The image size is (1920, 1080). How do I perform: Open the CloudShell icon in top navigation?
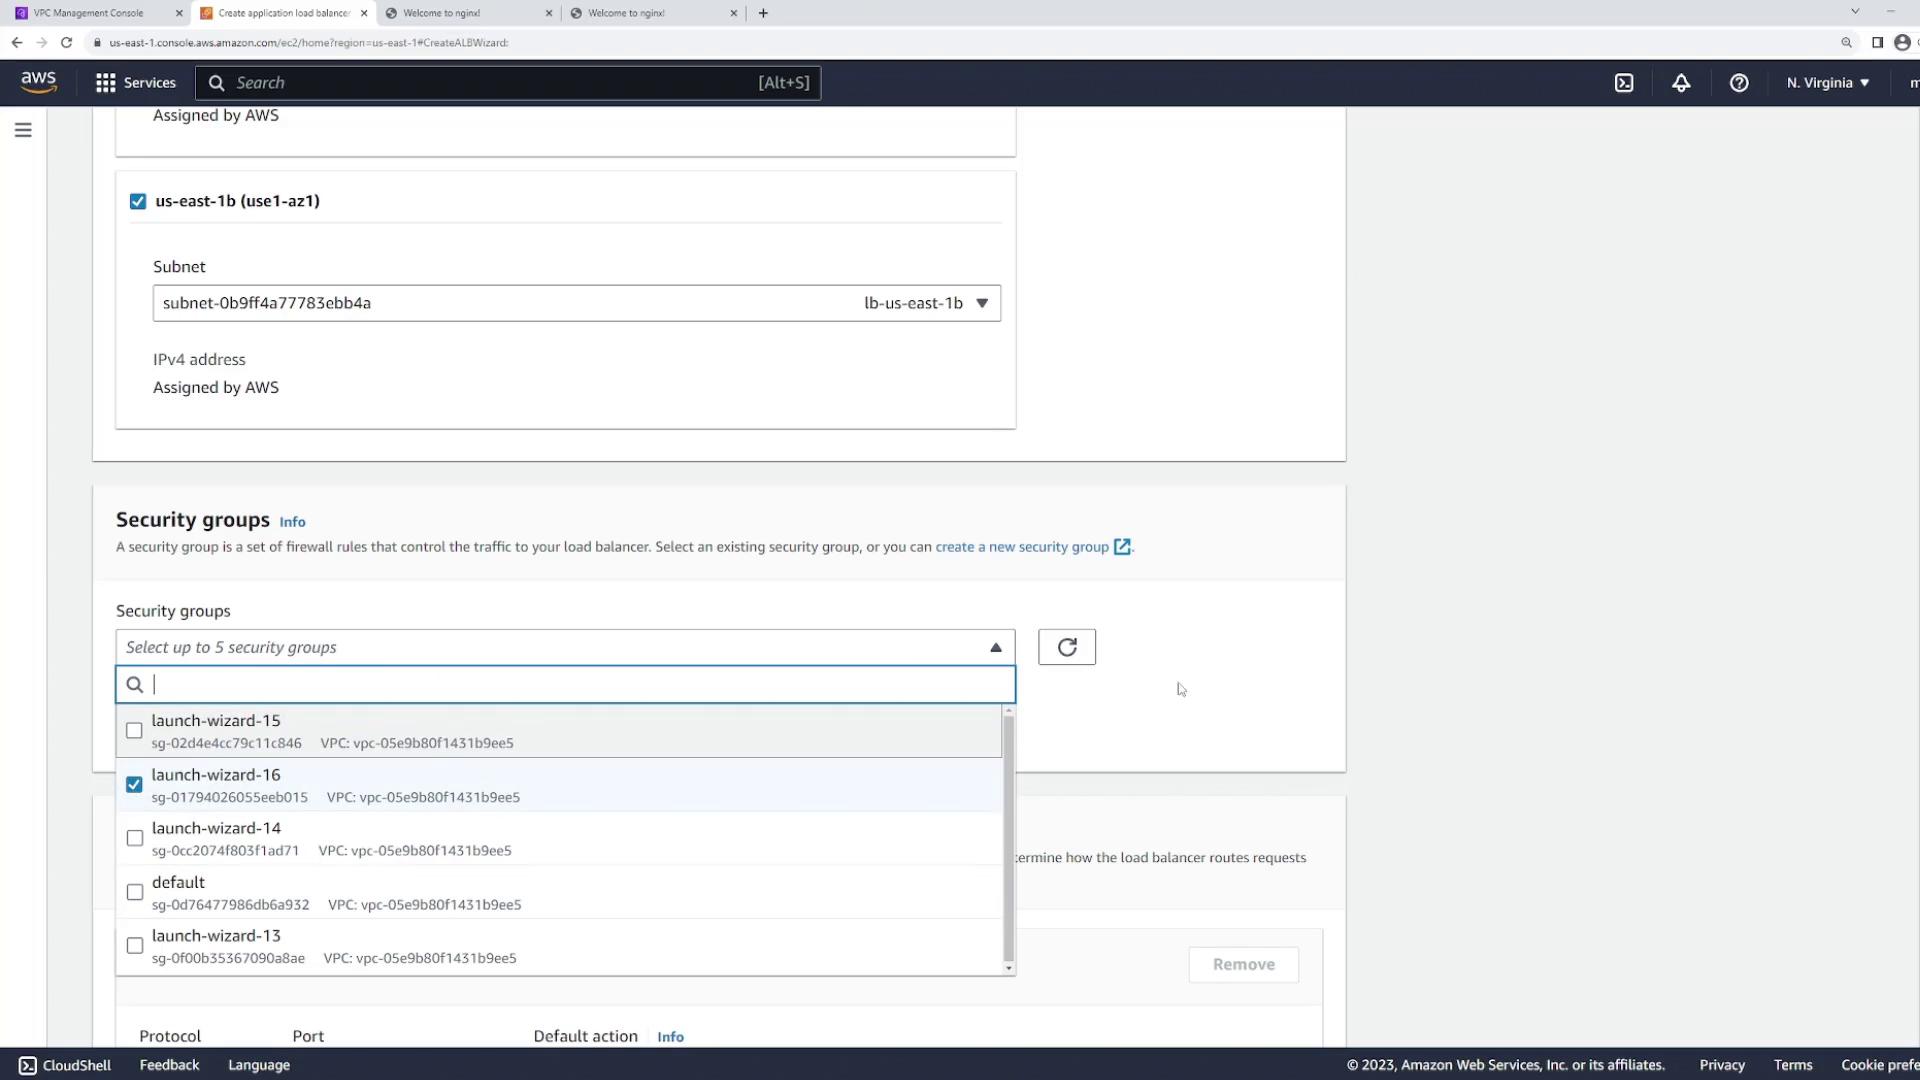(1624, 83)
